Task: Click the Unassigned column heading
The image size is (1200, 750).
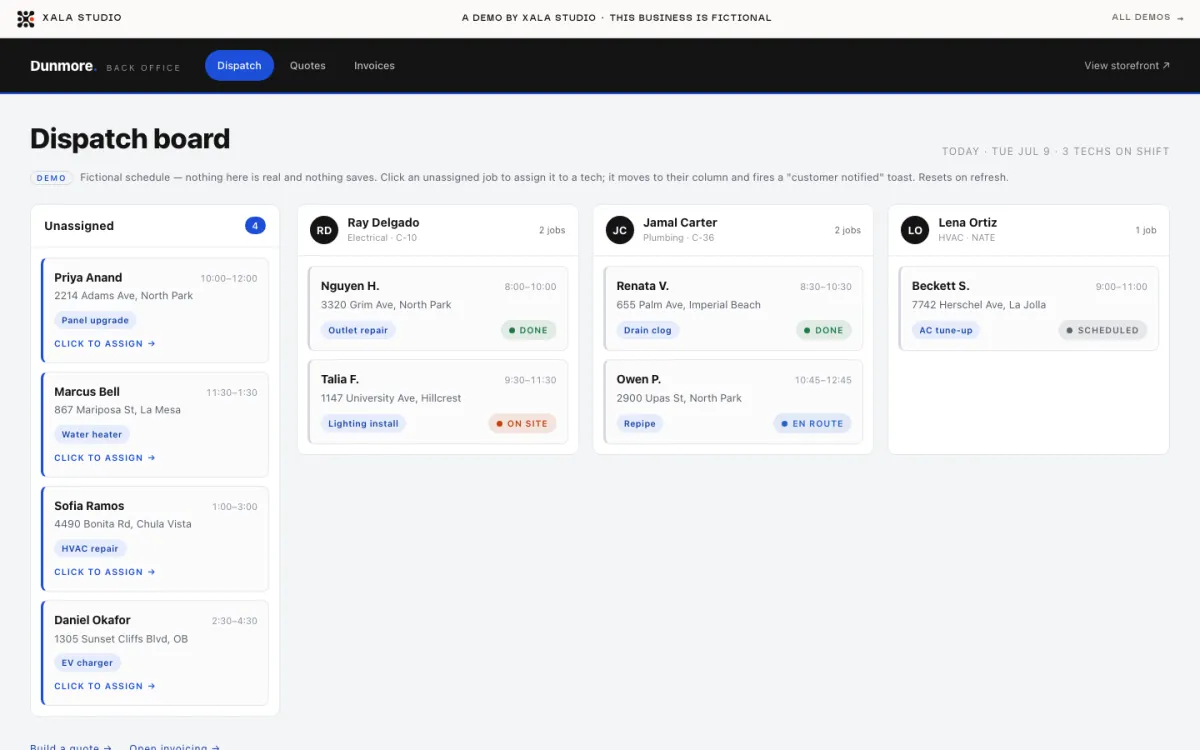Action: point(79,226)
